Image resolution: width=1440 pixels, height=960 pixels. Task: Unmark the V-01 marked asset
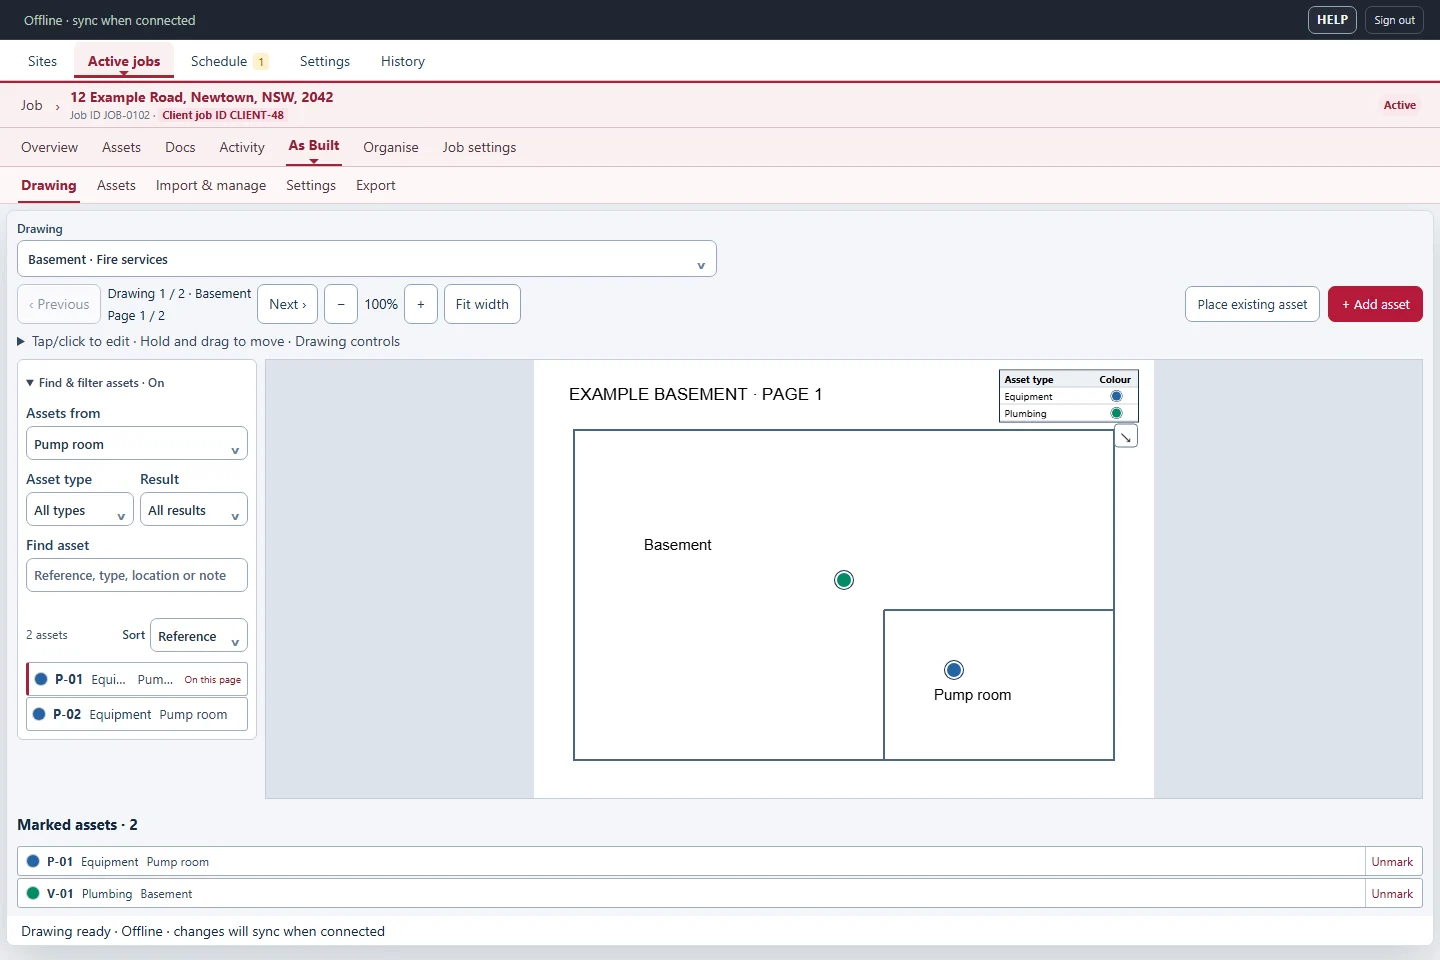(x=1392, y=894)
